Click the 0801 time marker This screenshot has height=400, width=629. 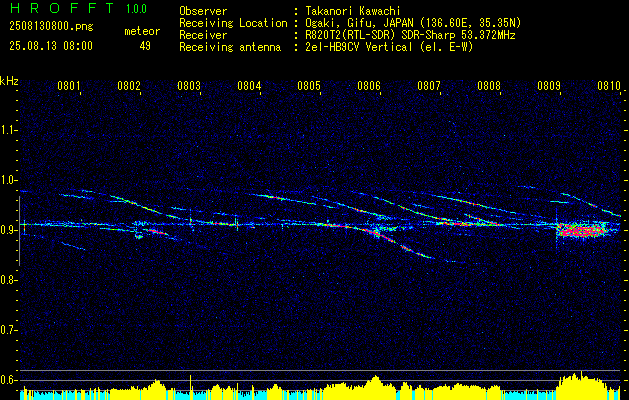tap(69, 86)
